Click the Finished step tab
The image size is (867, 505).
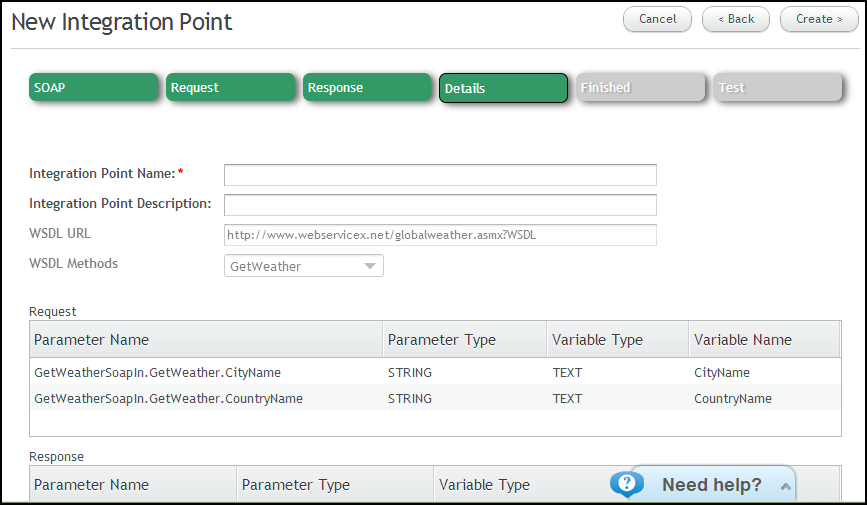click(x=641, y=87)
